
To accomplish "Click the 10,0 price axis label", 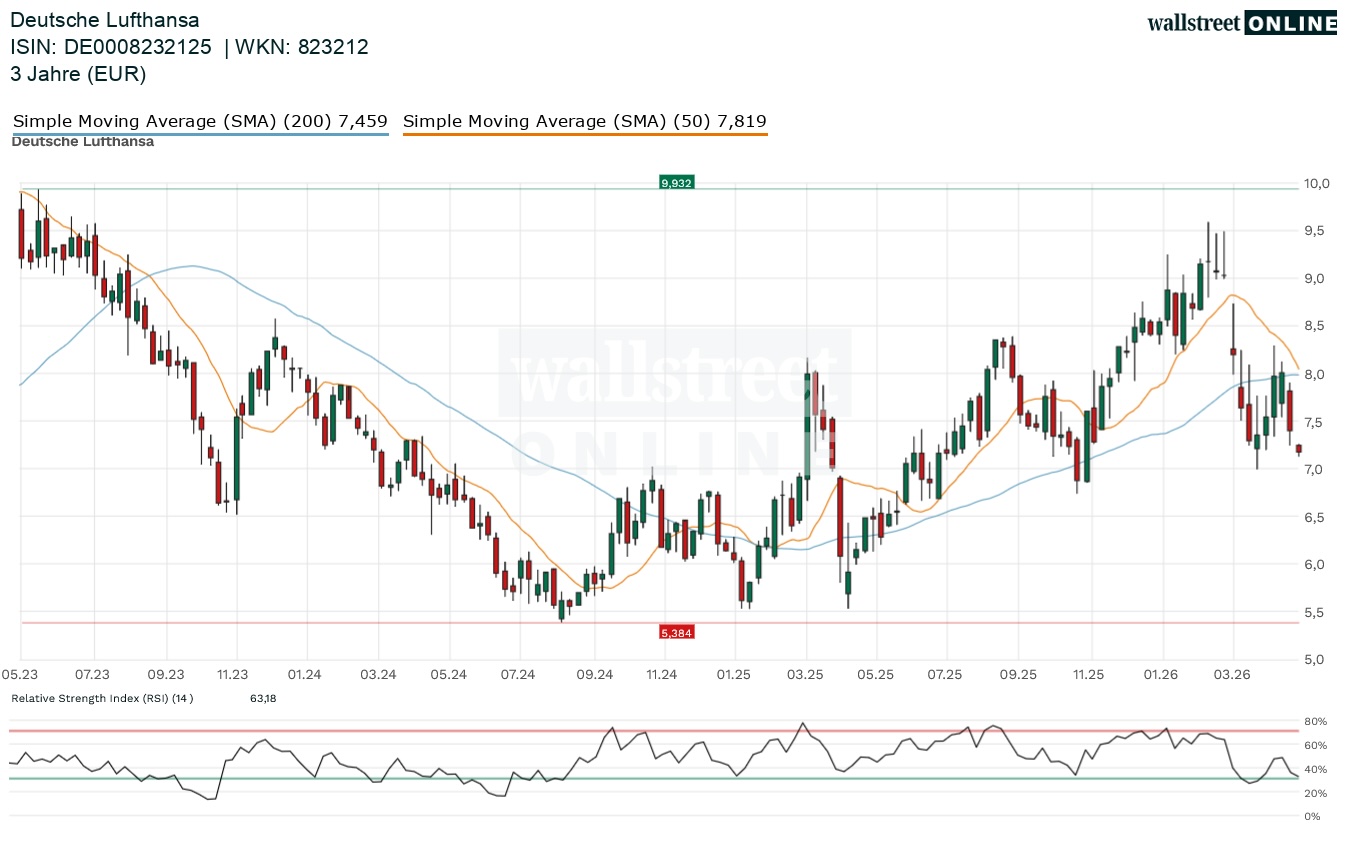I will 1317,184.
